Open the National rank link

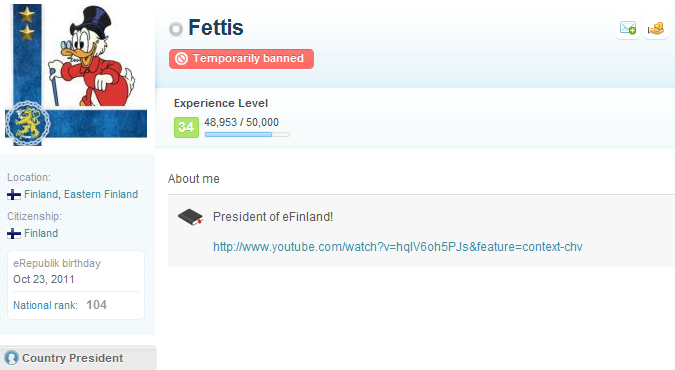(45, 305)
